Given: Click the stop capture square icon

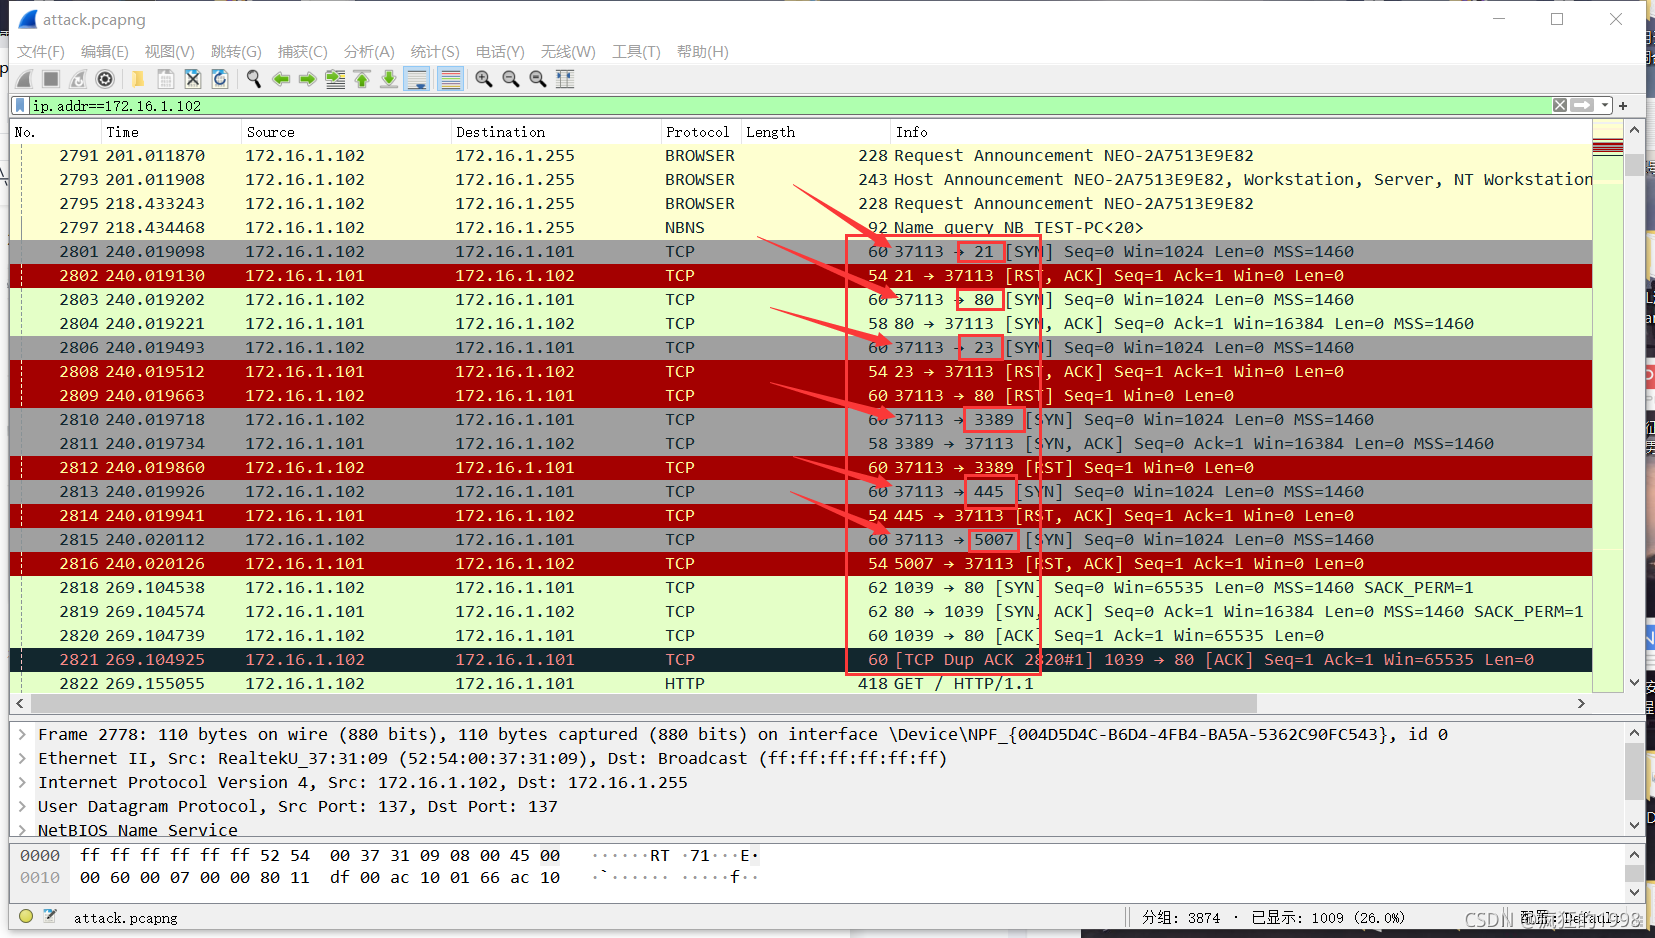Looking at the screenshot, I should pos(51,79).
